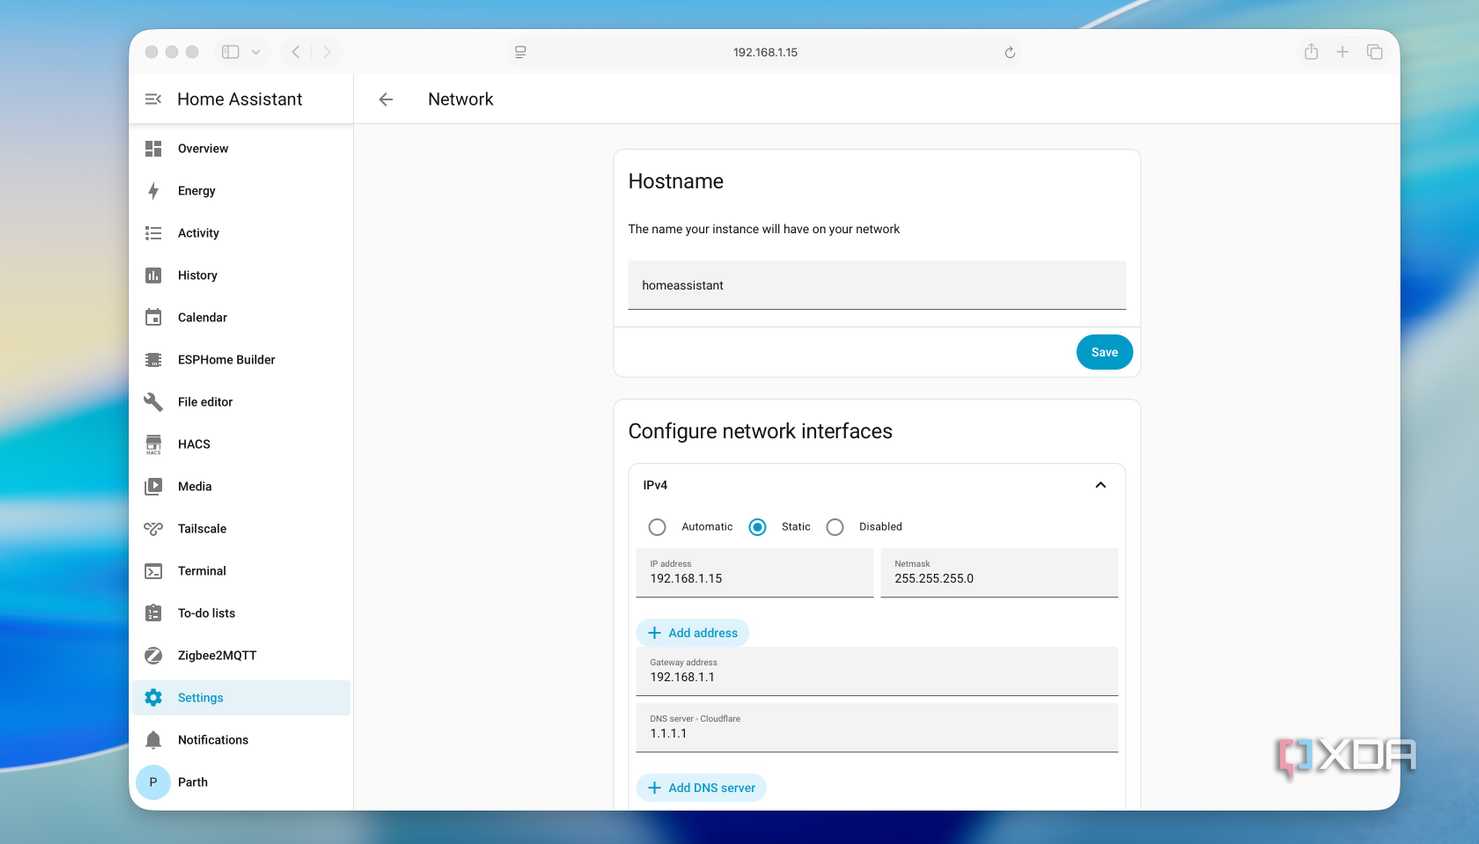This screenshot has height=844, width=1479.
Task: Open the History menu item
Action: tap(241, 275)
